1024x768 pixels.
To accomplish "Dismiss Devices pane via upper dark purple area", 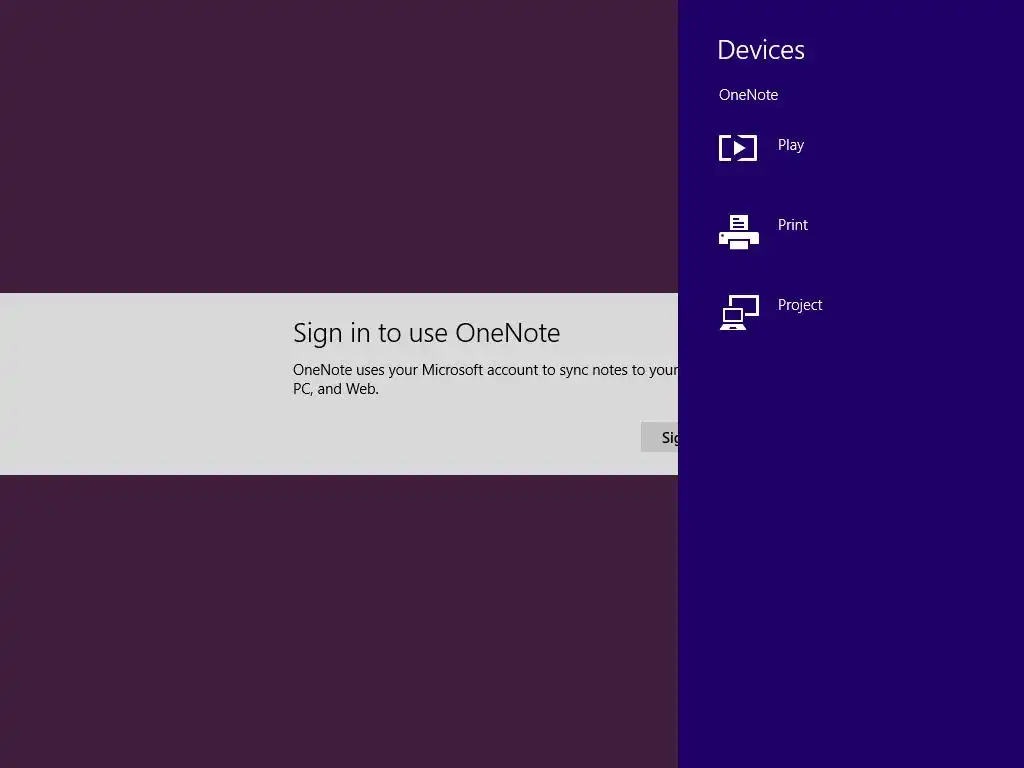I will [339, 146].
